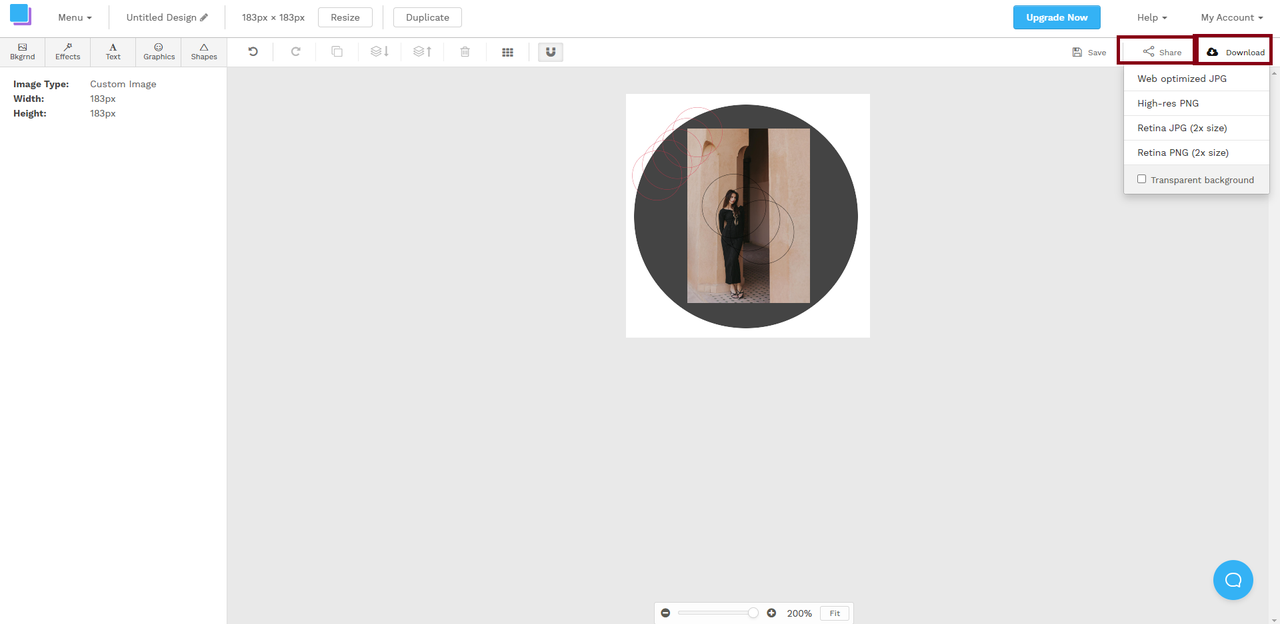Open the Bkgrnd panel
This screenshot has width=1280, height=624.
coord(22,52)
